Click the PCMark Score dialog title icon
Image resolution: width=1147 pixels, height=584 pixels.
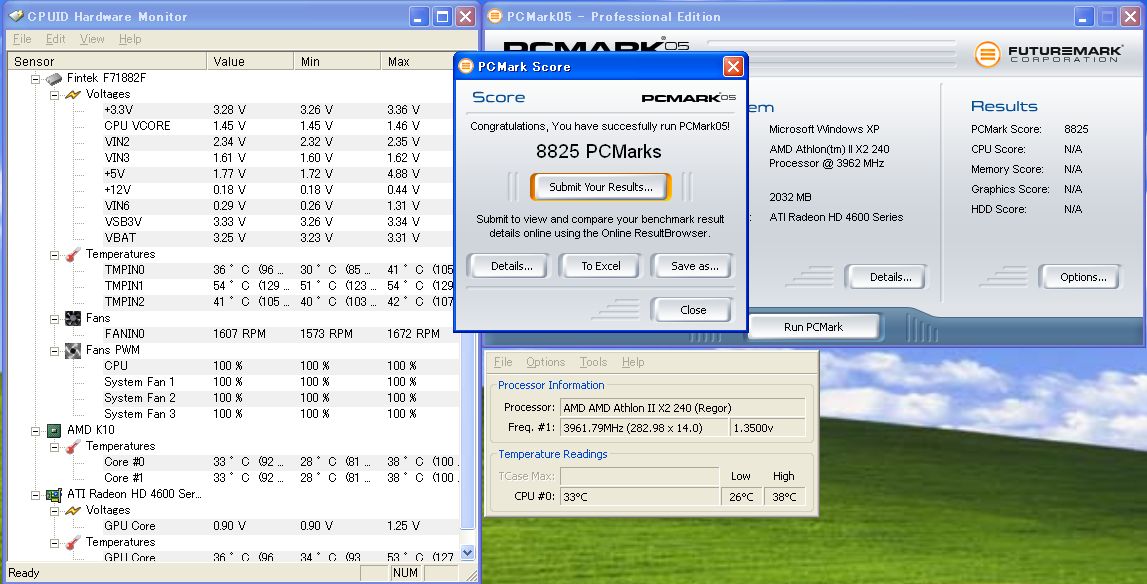tap(465, 67)
